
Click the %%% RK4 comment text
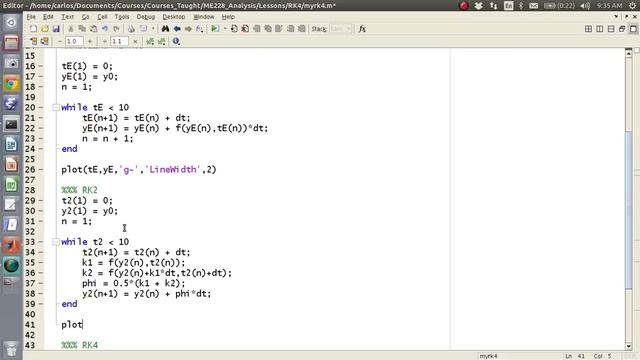pyautogui.click(x=80, y=345)
